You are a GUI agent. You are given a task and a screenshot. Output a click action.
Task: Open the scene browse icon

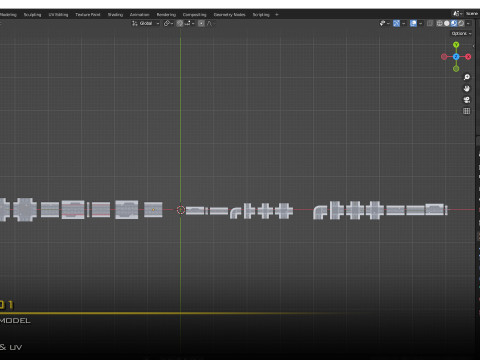click(457, 14)
